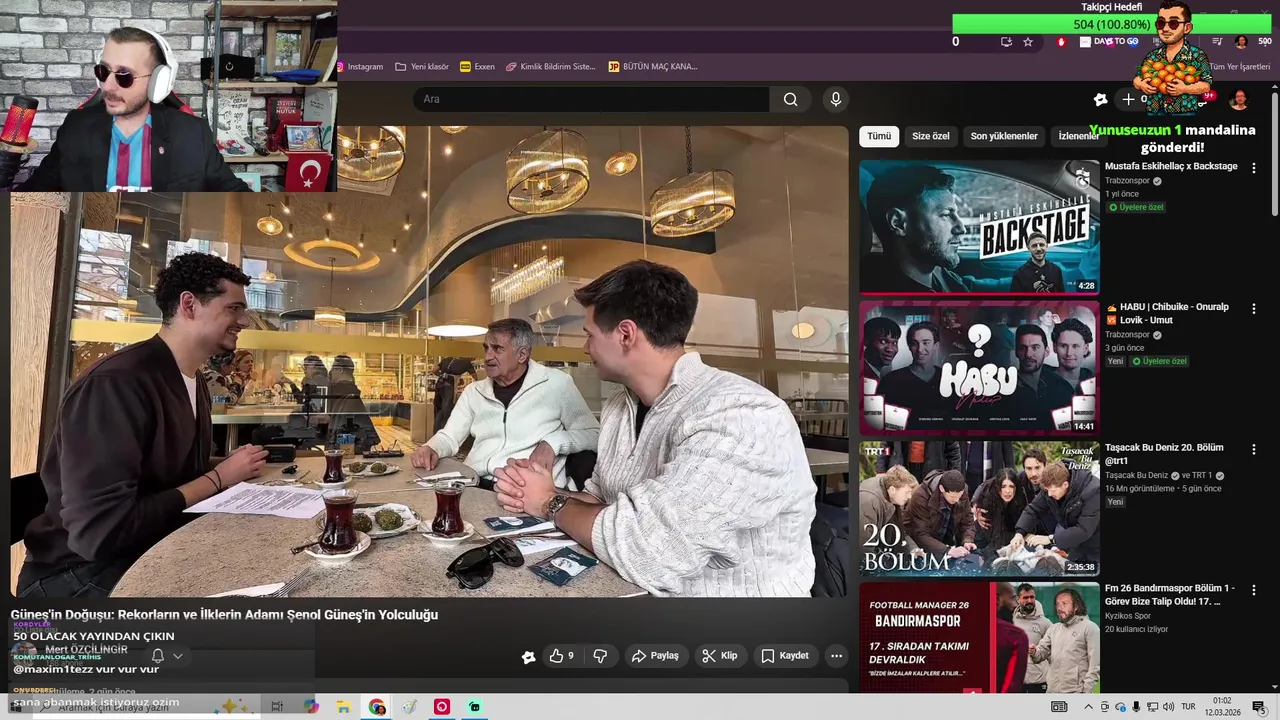
Task: Start voice search with the microphone icon
Action: point(836,99)
